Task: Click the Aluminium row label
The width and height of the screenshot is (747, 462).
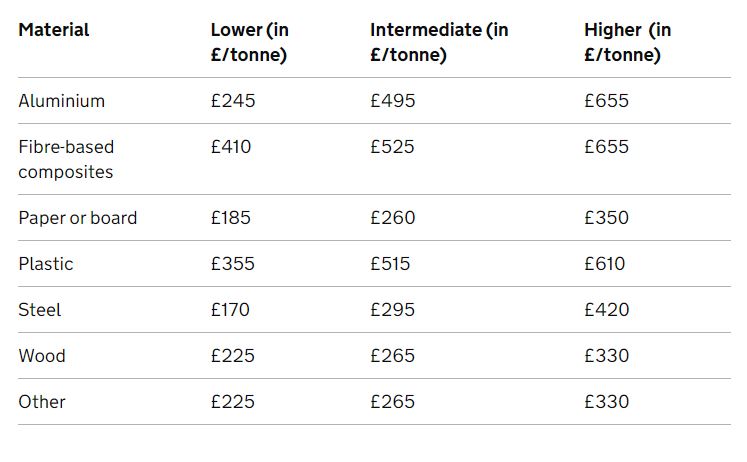Action: point(61,101)
